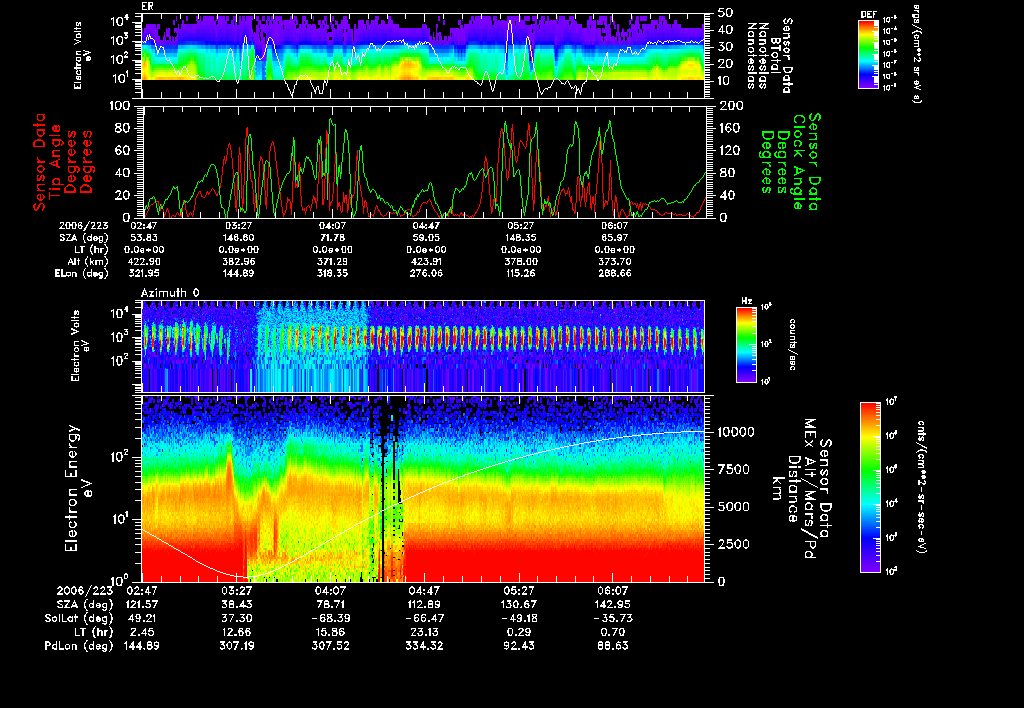The height and width of the screenshot is (708, 1024).
Task: Click the ER energy spectrogram panel
Action: [423, 56]
